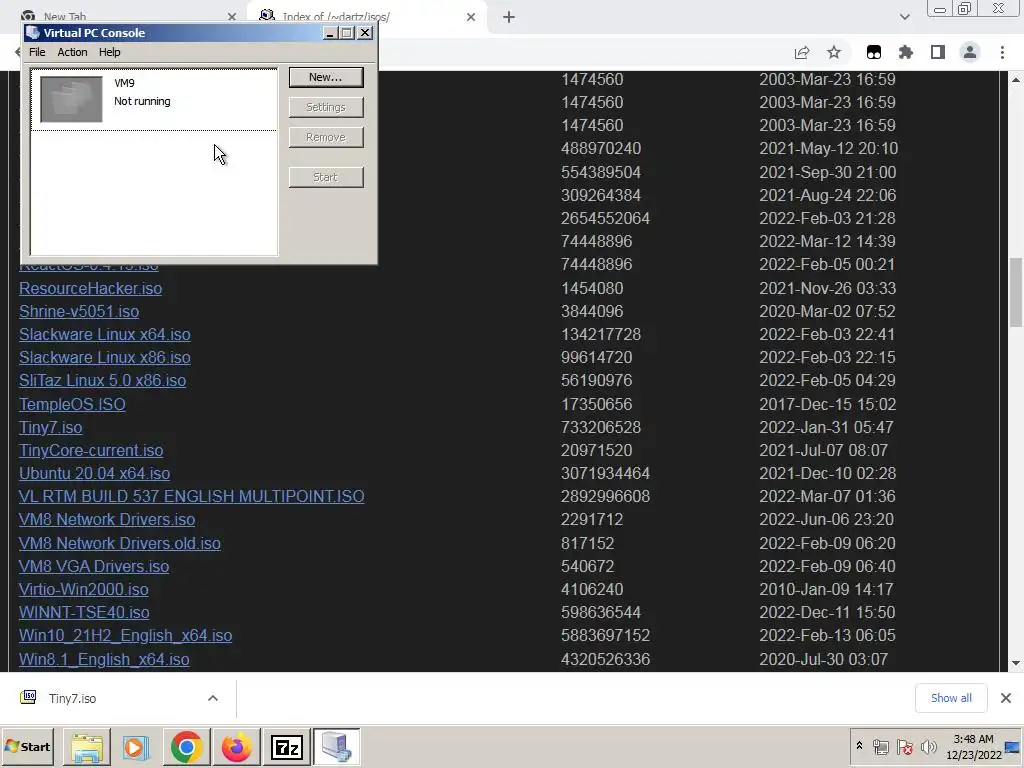Click the Virtual PC Console title bar icon
This screenshot has width=1024, height=768.
[33, 33]
